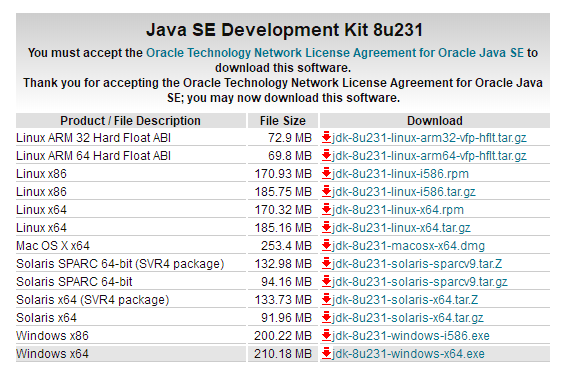
Task: Download jdk-8u231-macosx-x64.dmg
Action: point(408,246)
